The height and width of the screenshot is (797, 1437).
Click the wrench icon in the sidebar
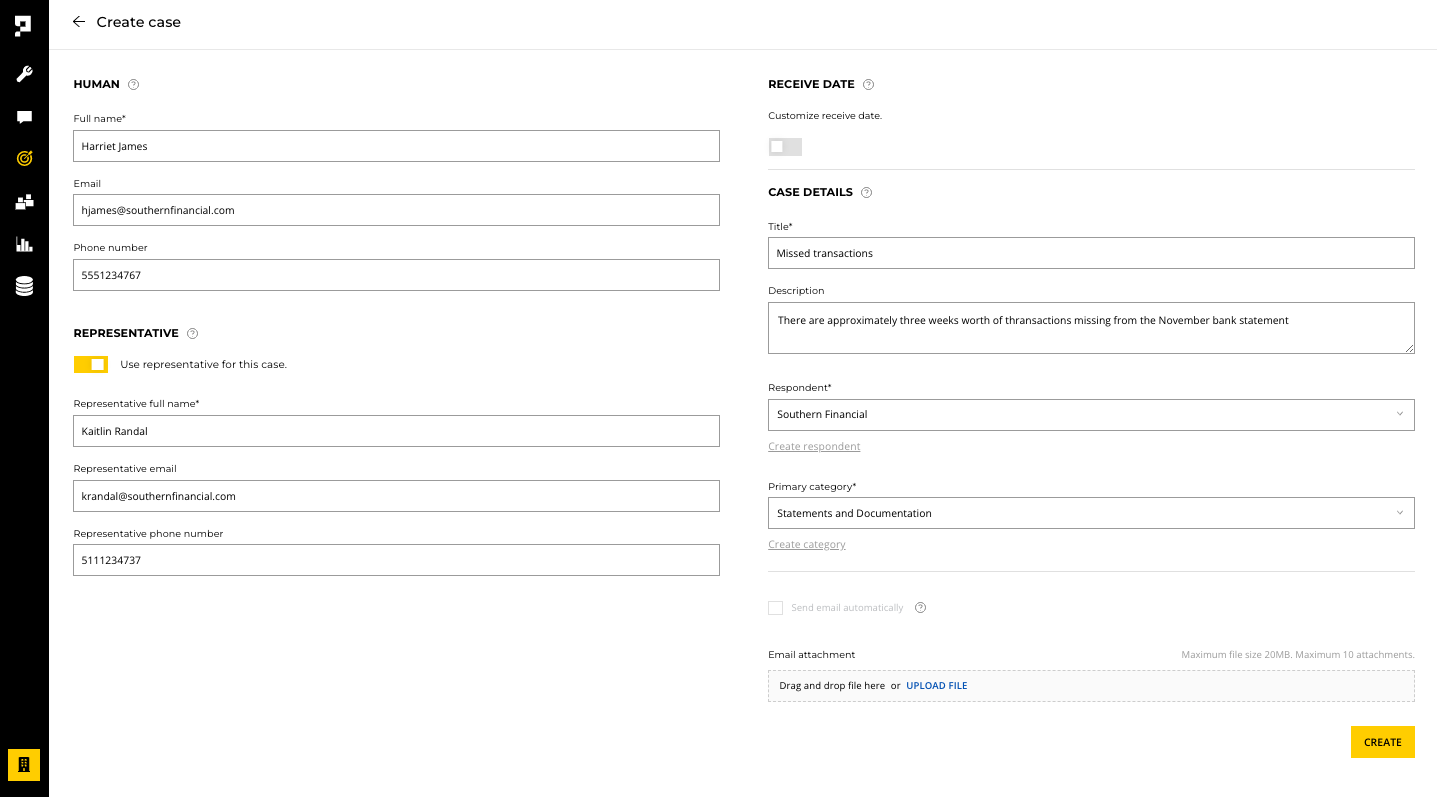24,74
